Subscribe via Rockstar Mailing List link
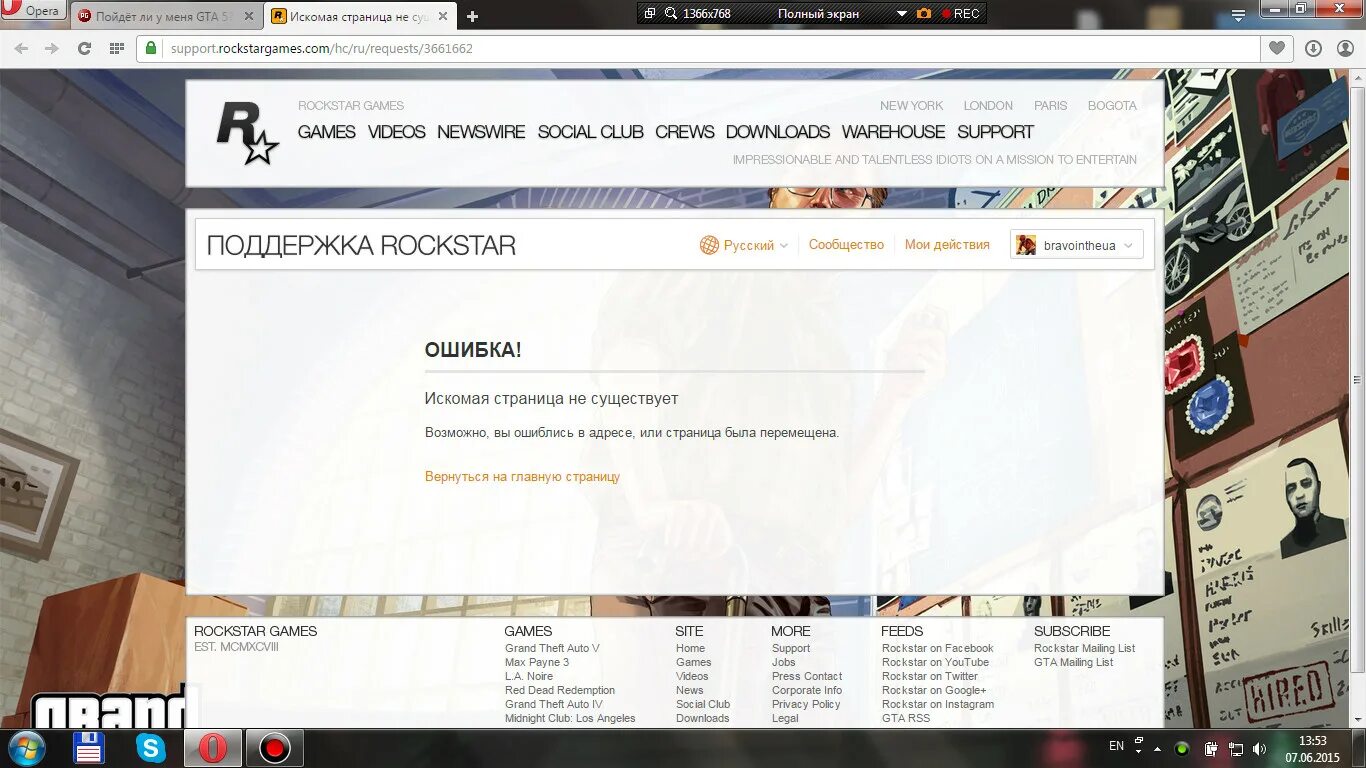The image size is (1366, 768). 1085,648
